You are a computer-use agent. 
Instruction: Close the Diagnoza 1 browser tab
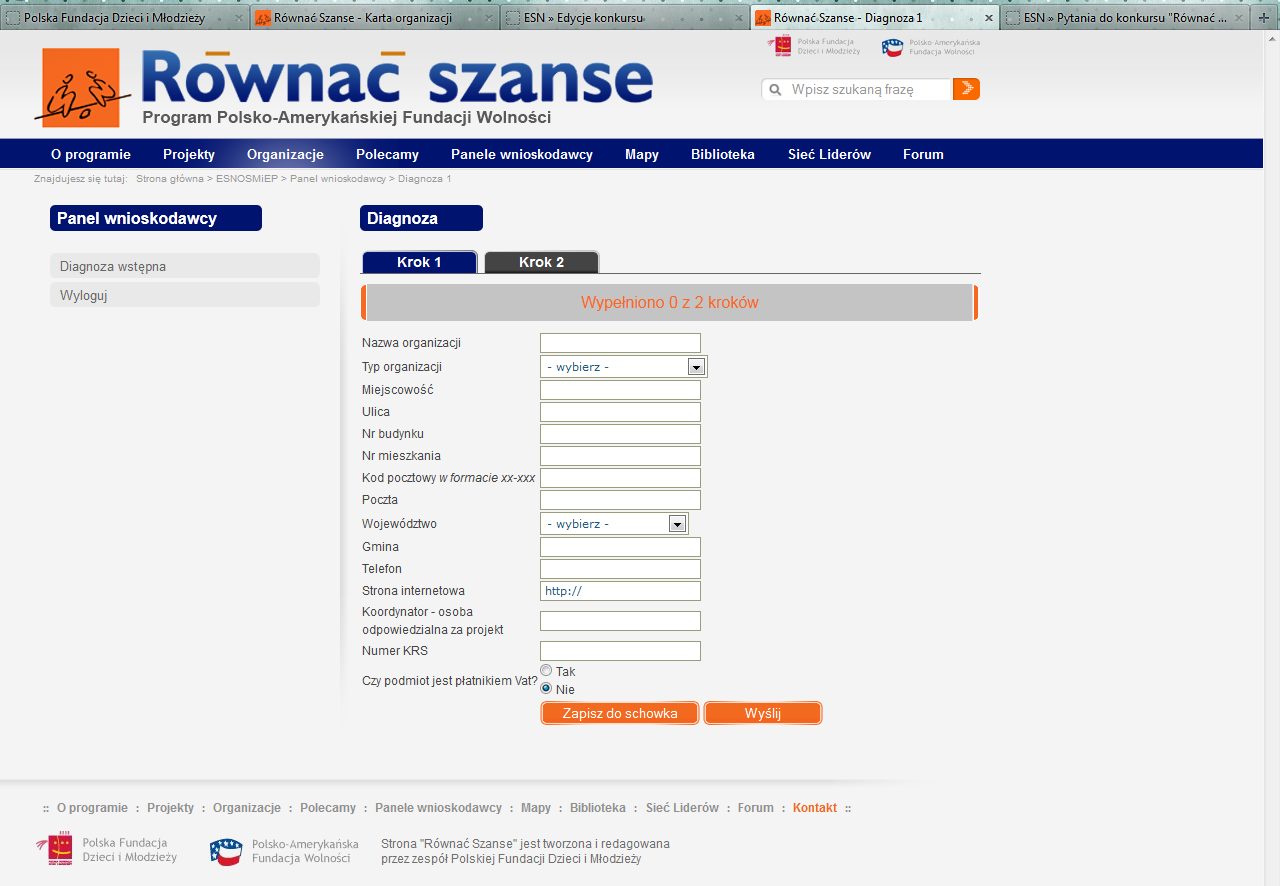[989, 18]
